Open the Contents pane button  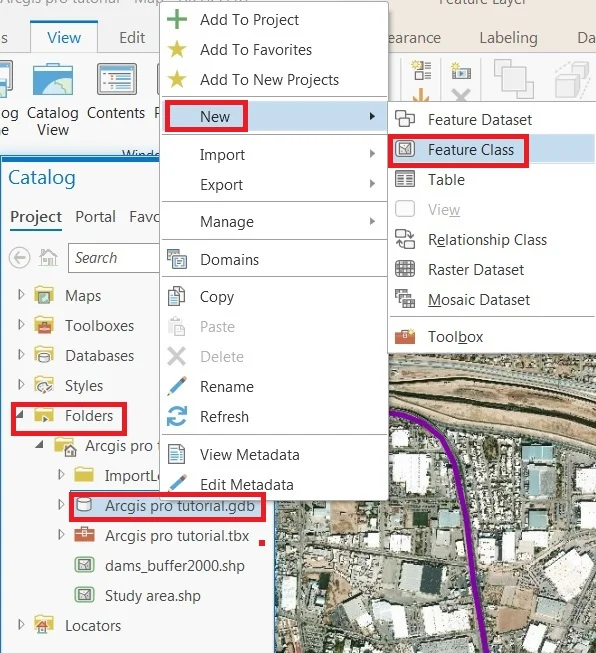tap(116, 92)
